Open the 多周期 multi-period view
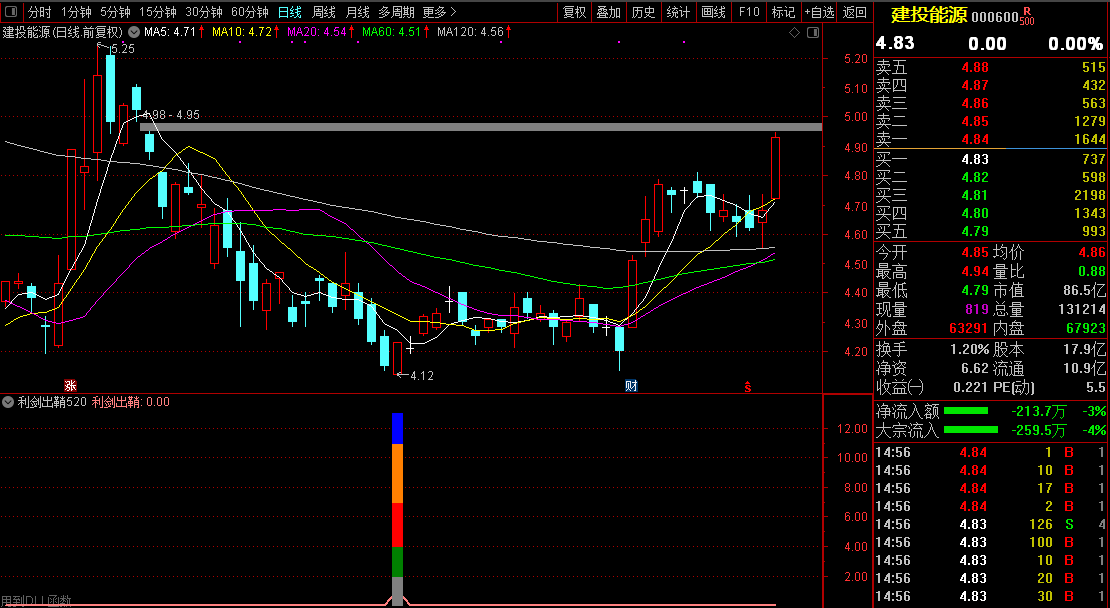Screen dimensions: 1110x608 point(396,12)
